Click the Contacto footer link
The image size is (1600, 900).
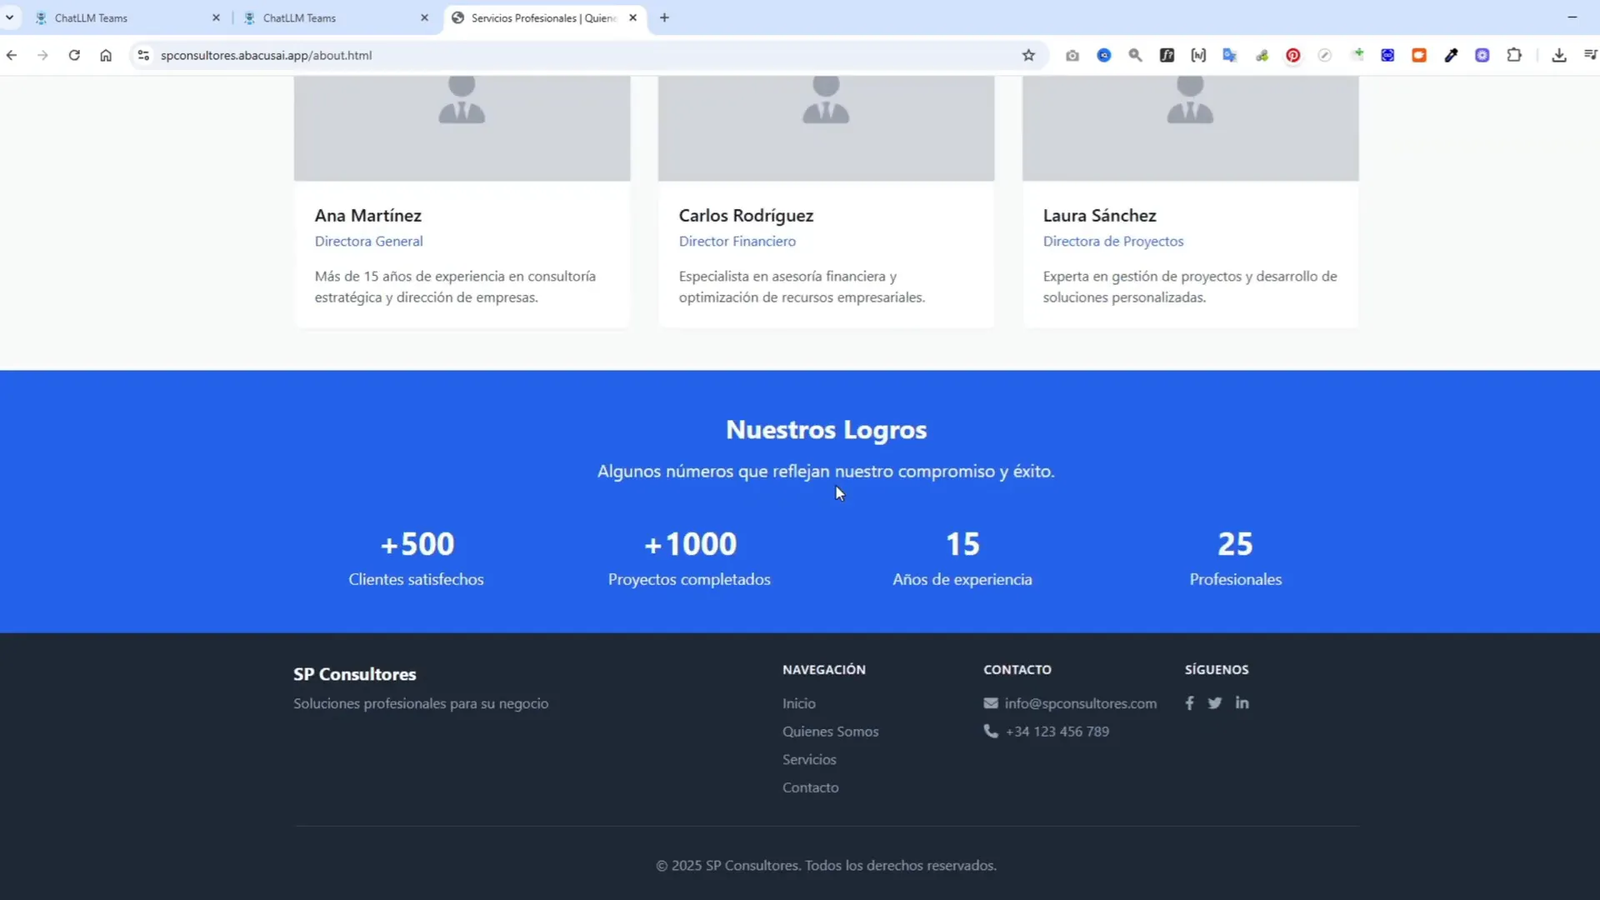(810, 787)
